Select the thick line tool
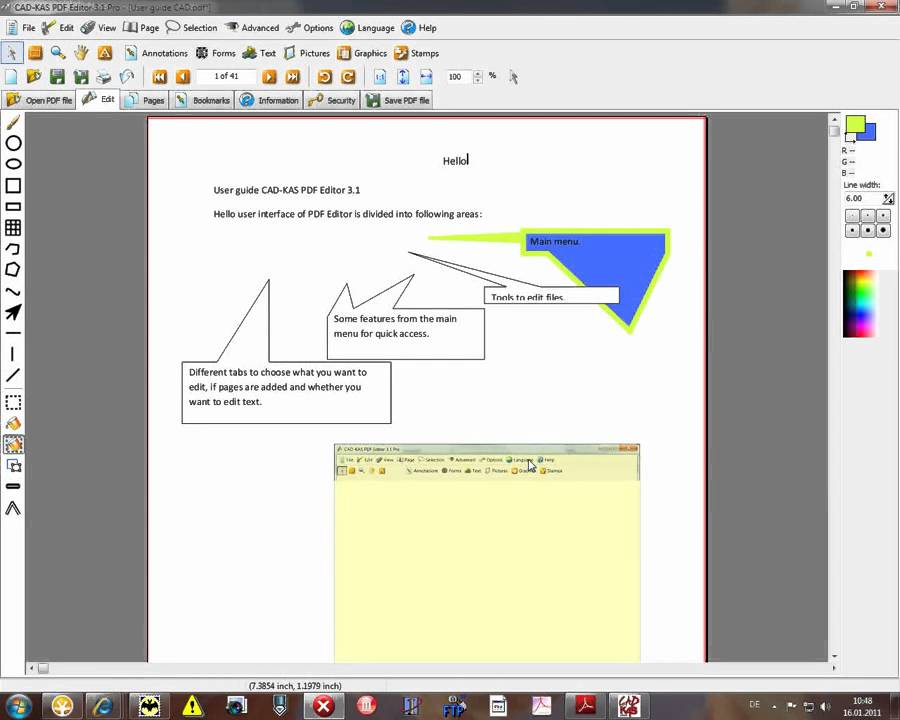 [13, 486]
